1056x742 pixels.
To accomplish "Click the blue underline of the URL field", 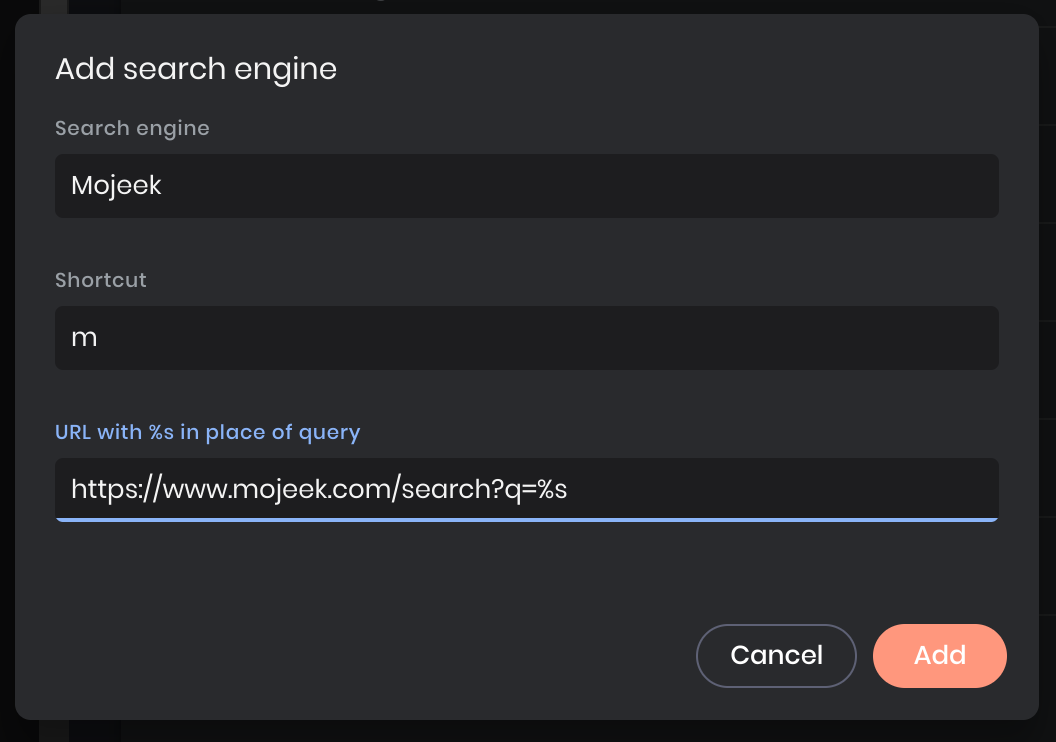I will [x=526, y=520].
